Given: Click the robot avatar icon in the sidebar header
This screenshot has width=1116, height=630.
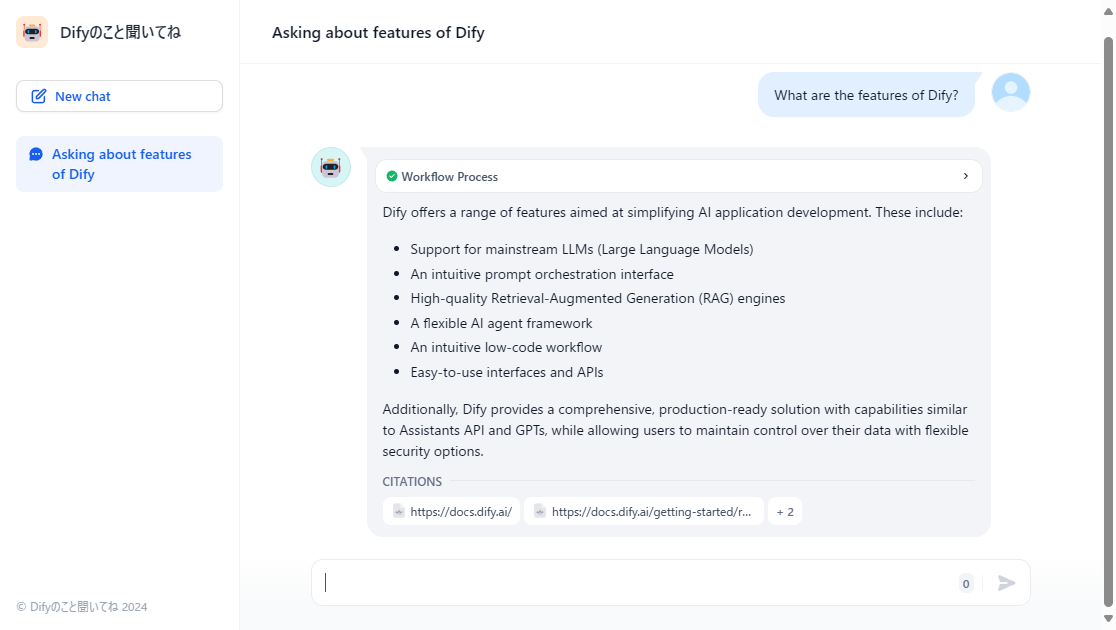Looking at the screenshot, I should 31,31.
